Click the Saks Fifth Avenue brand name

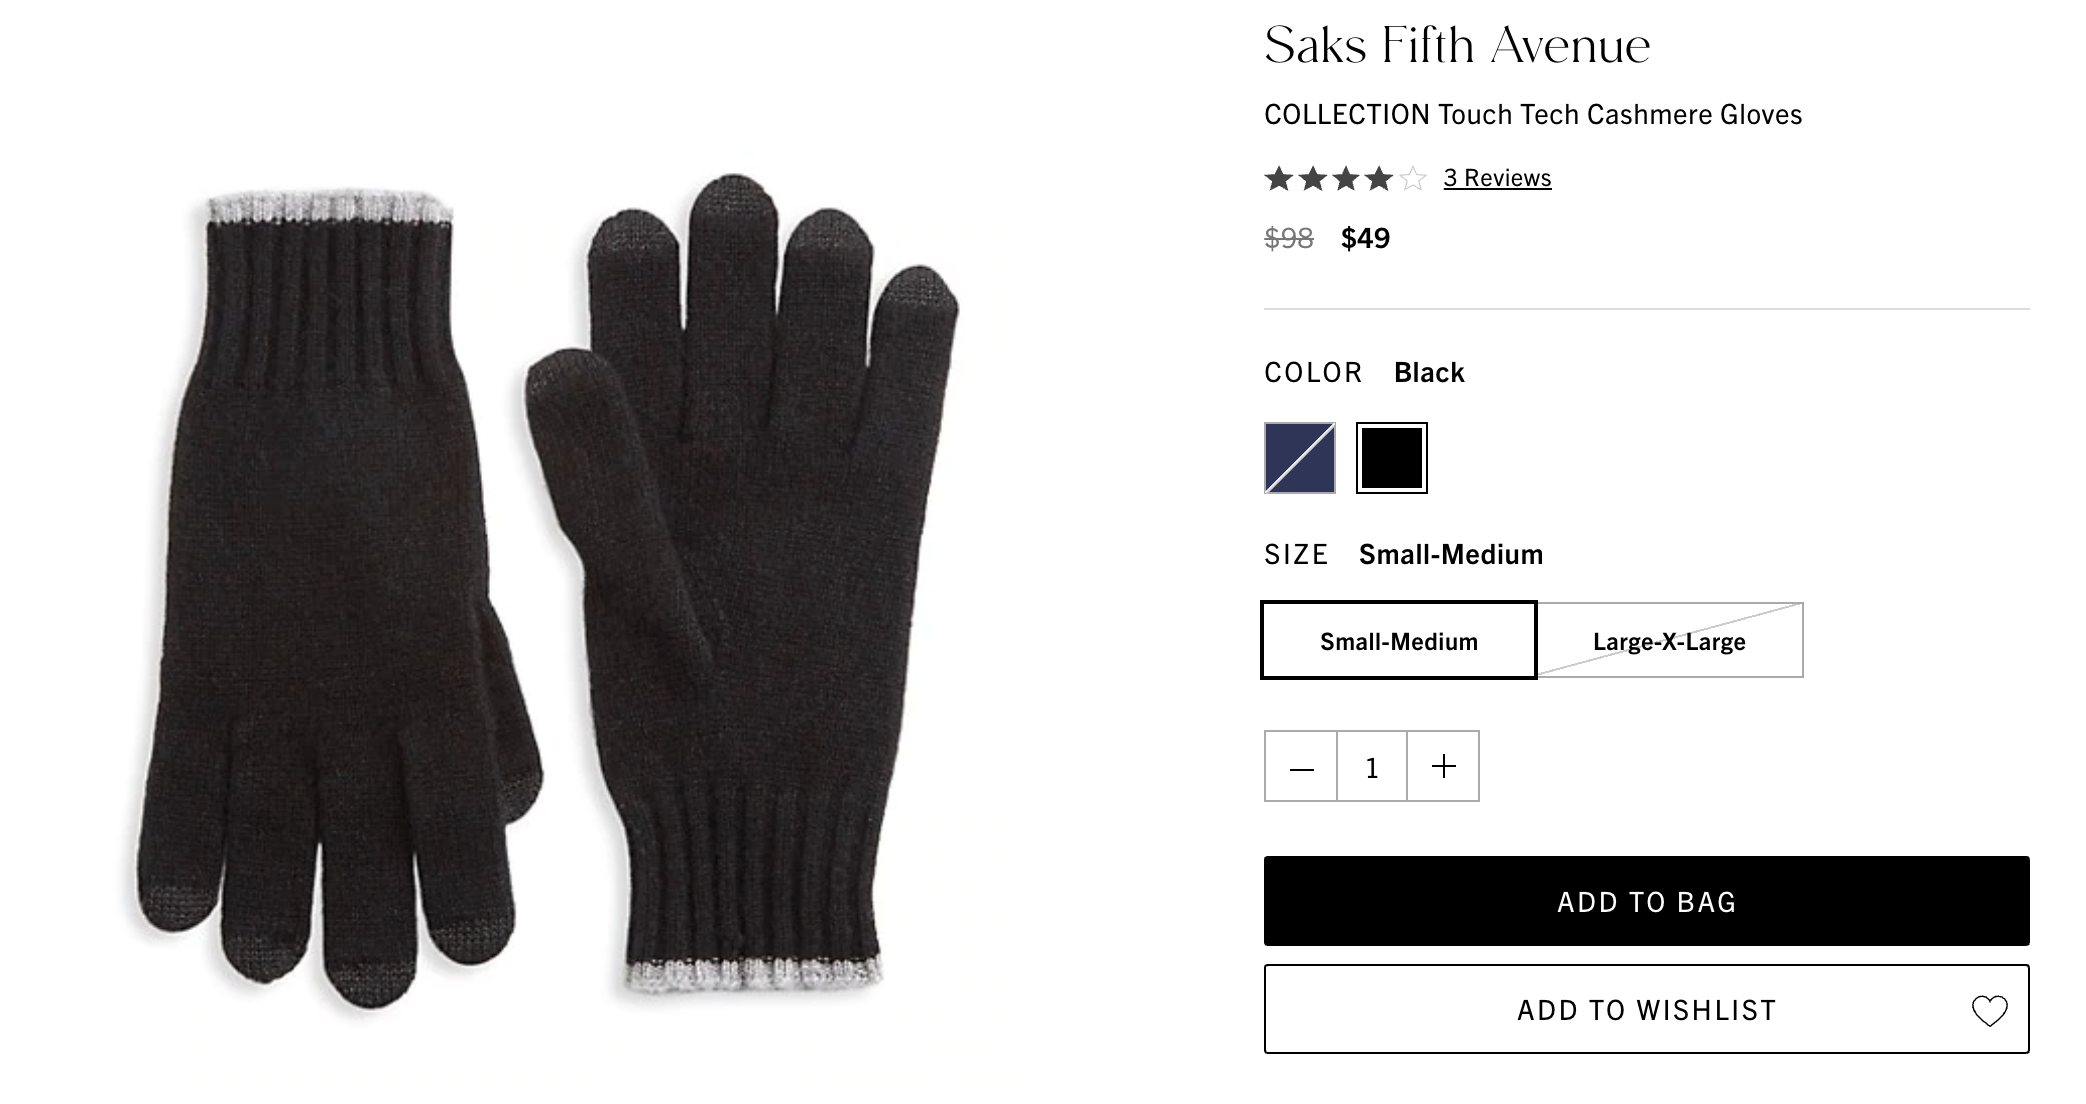[1457, 46]
